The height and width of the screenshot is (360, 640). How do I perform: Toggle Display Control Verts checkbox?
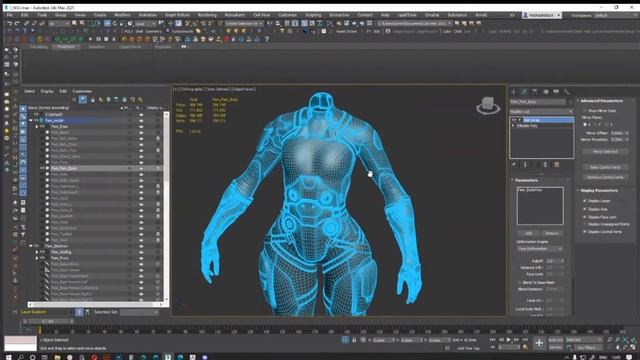[585, 231]
